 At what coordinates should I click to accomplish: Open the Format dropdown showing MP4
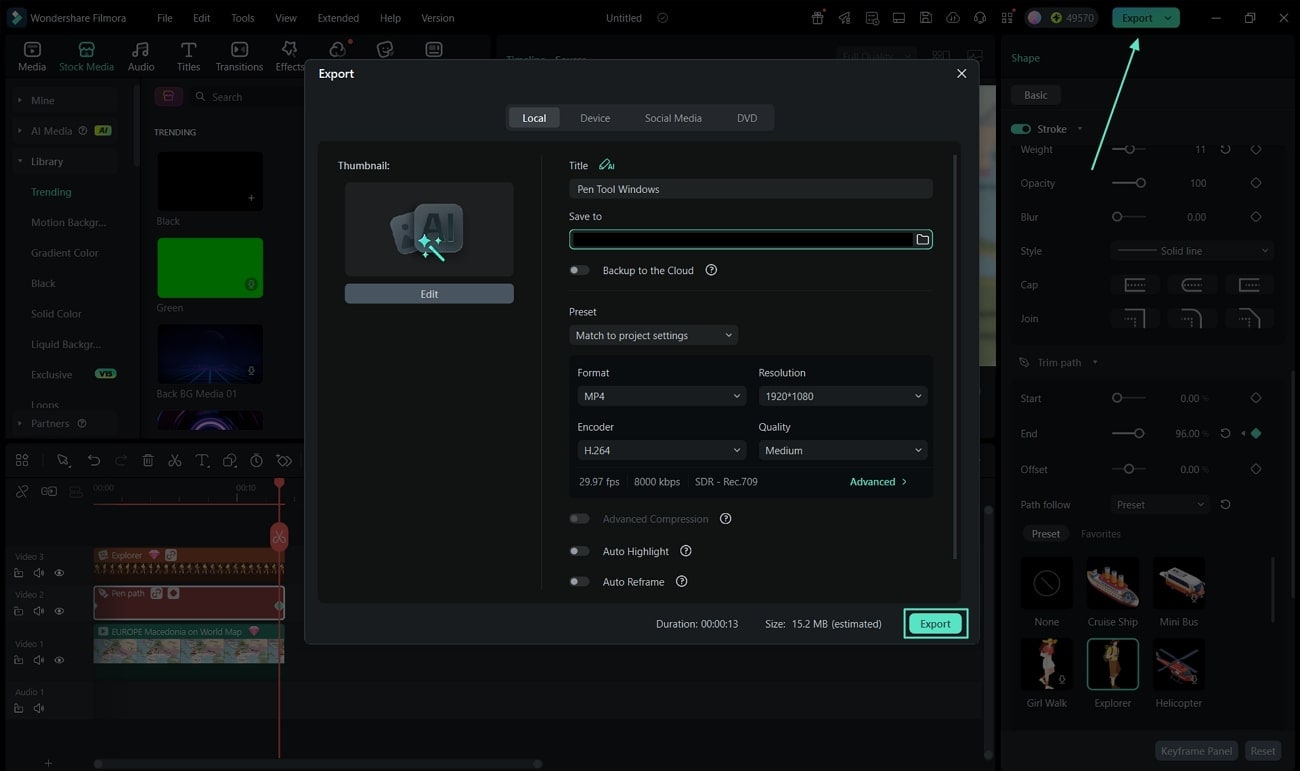pyautogui.click(x=661, y=395)
